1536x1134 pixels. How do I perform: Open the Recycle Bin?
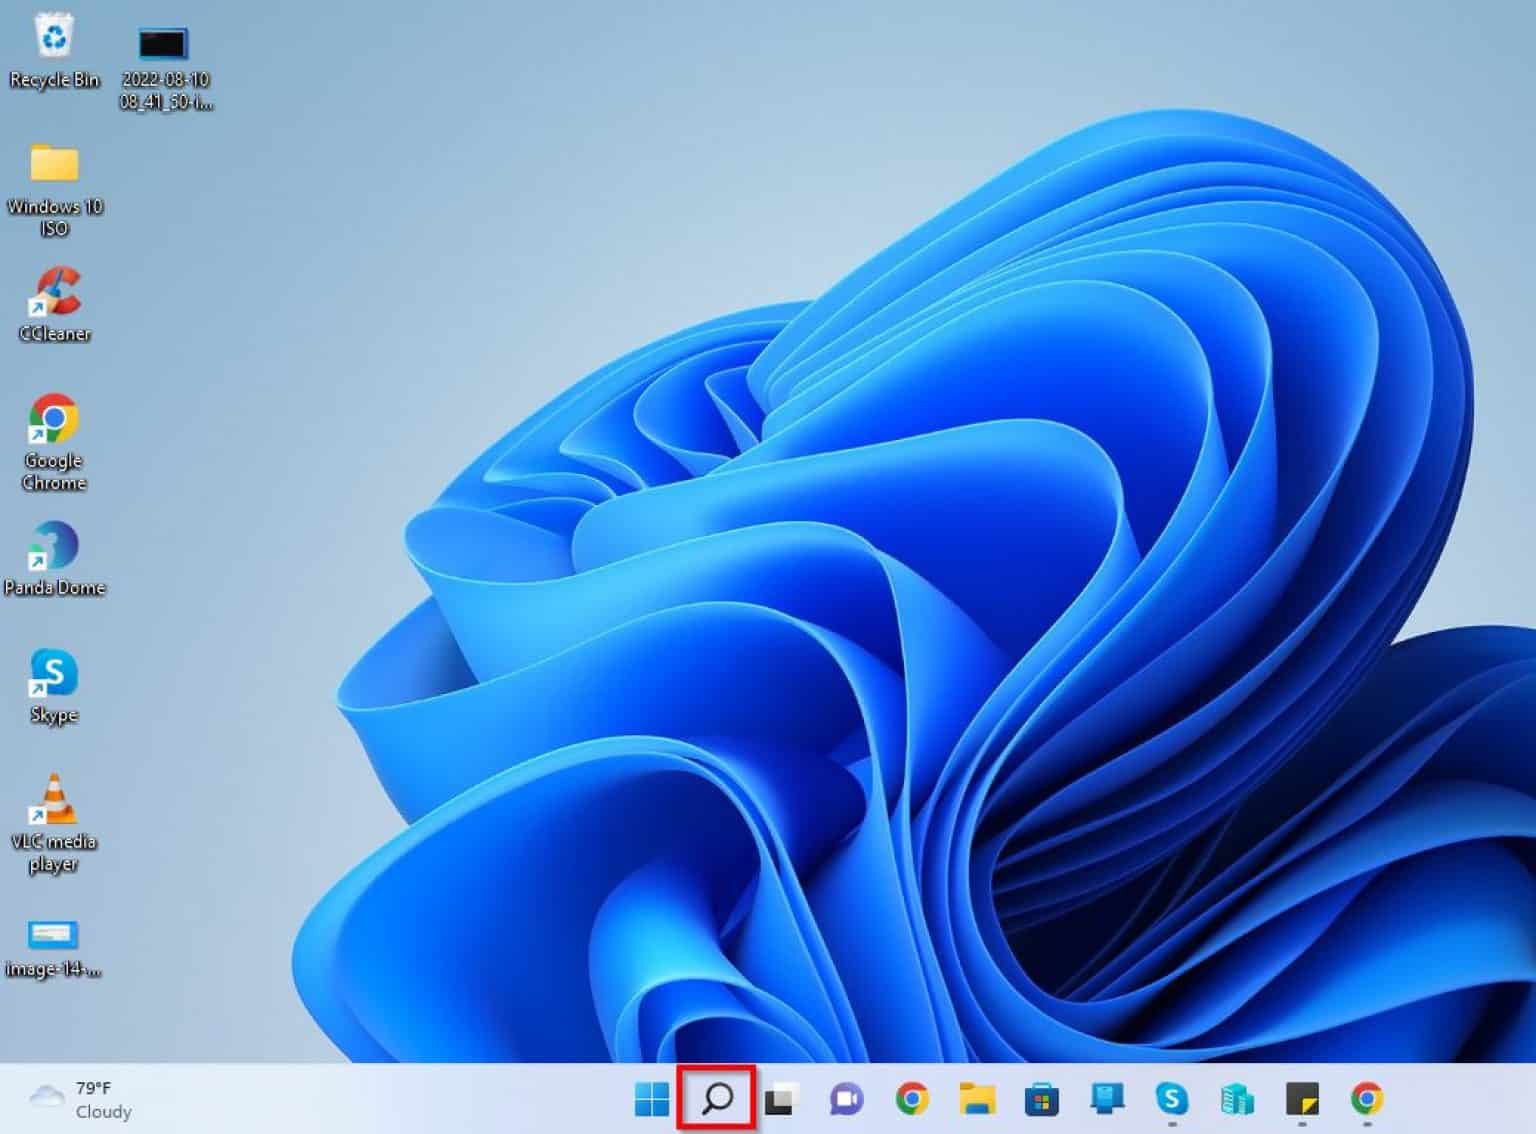pyautogui.click(x=55, y=42)
